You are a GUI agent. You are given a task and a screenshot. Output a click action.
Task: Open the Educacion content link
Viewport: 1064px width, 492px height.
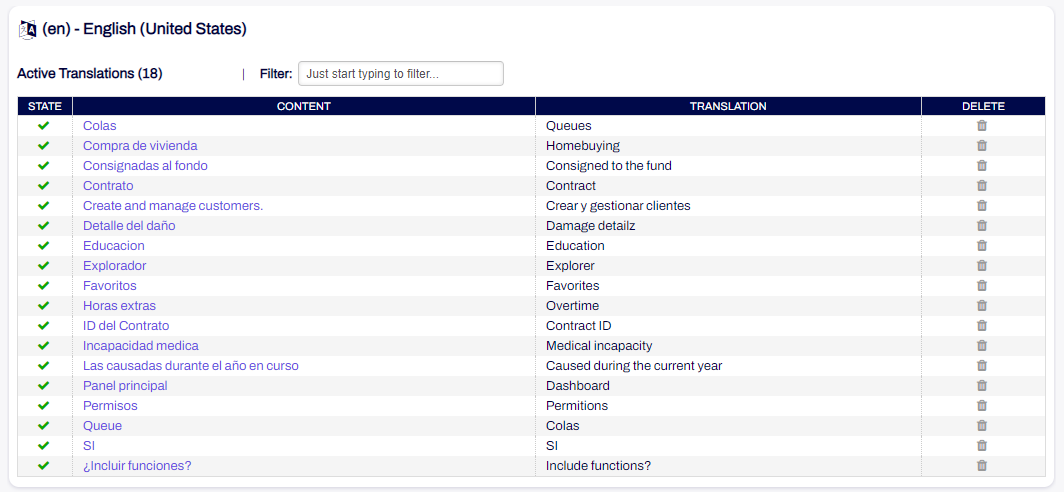tap(113, 246)
